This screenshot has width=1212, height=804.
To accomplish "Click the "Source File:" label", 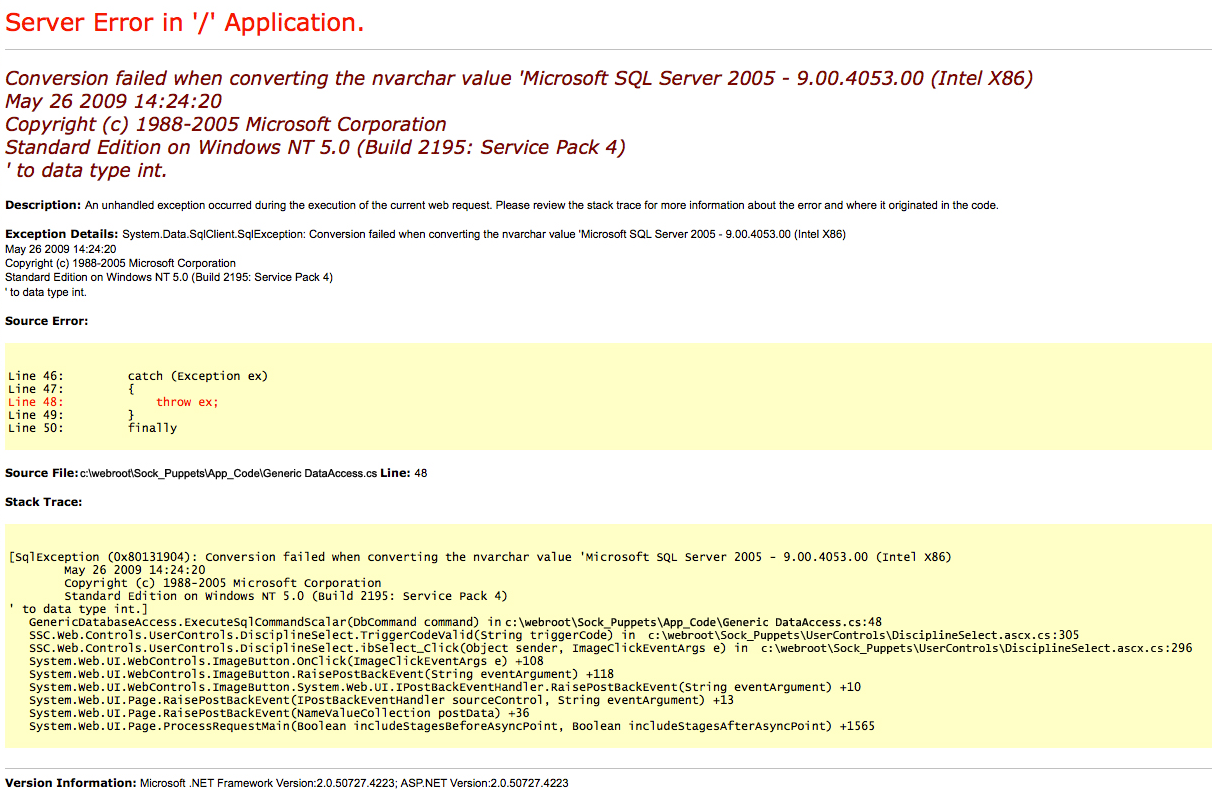I will click(41, 472).
